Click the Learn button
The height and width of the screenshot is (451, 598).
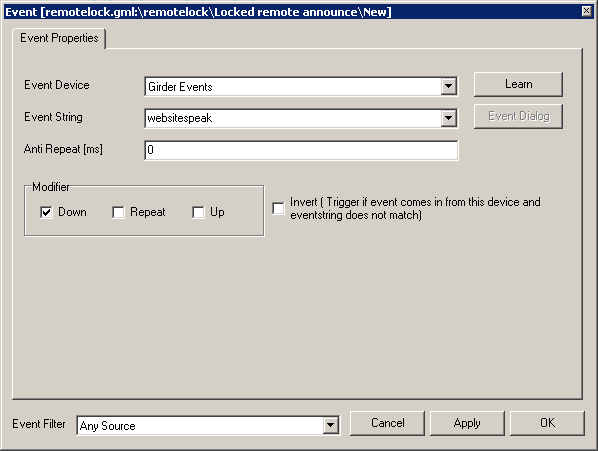point(518,84)
